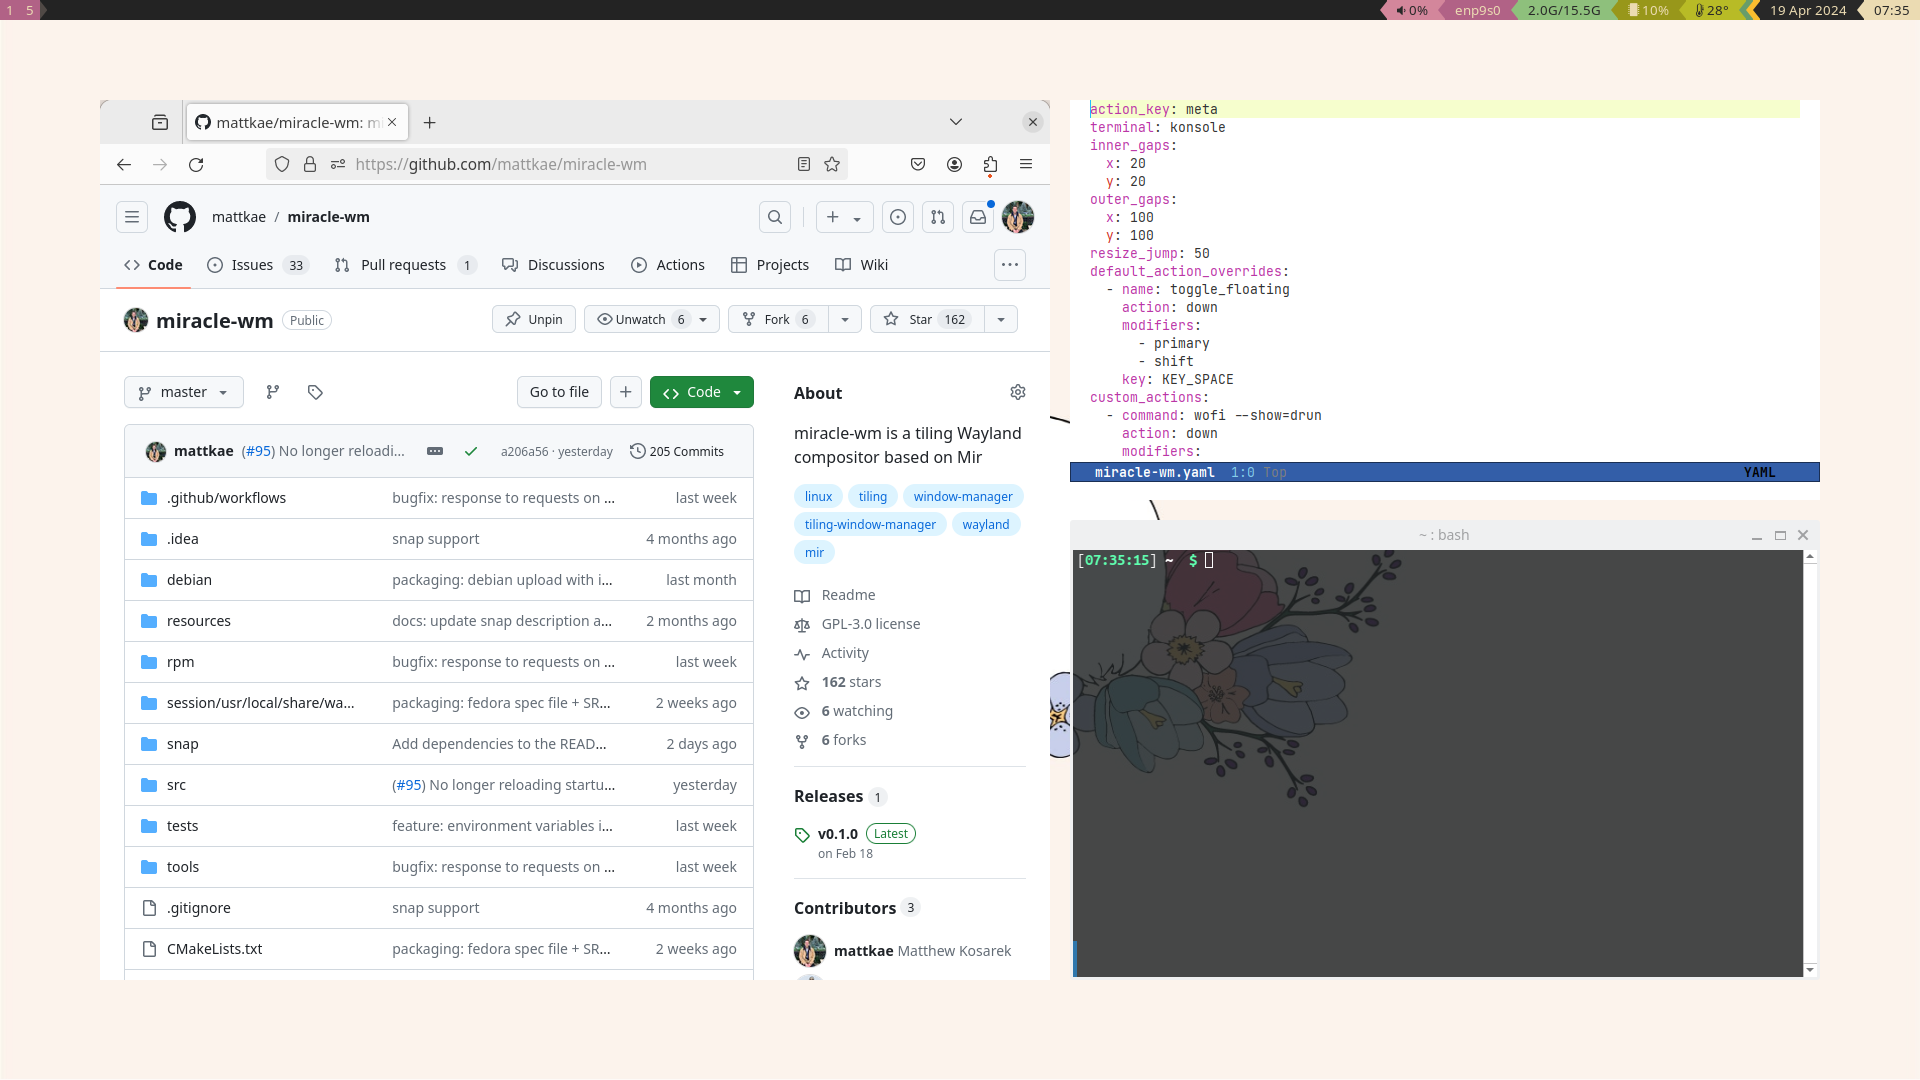Click the pin/unpin icon next to Unpin button

click(x=513, y=319)
